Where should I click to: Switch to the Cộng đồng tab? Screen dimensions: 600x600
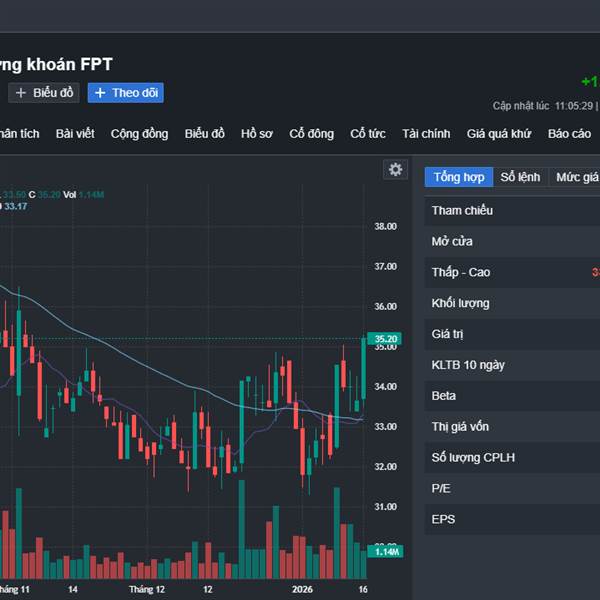(x=139, y=134)
